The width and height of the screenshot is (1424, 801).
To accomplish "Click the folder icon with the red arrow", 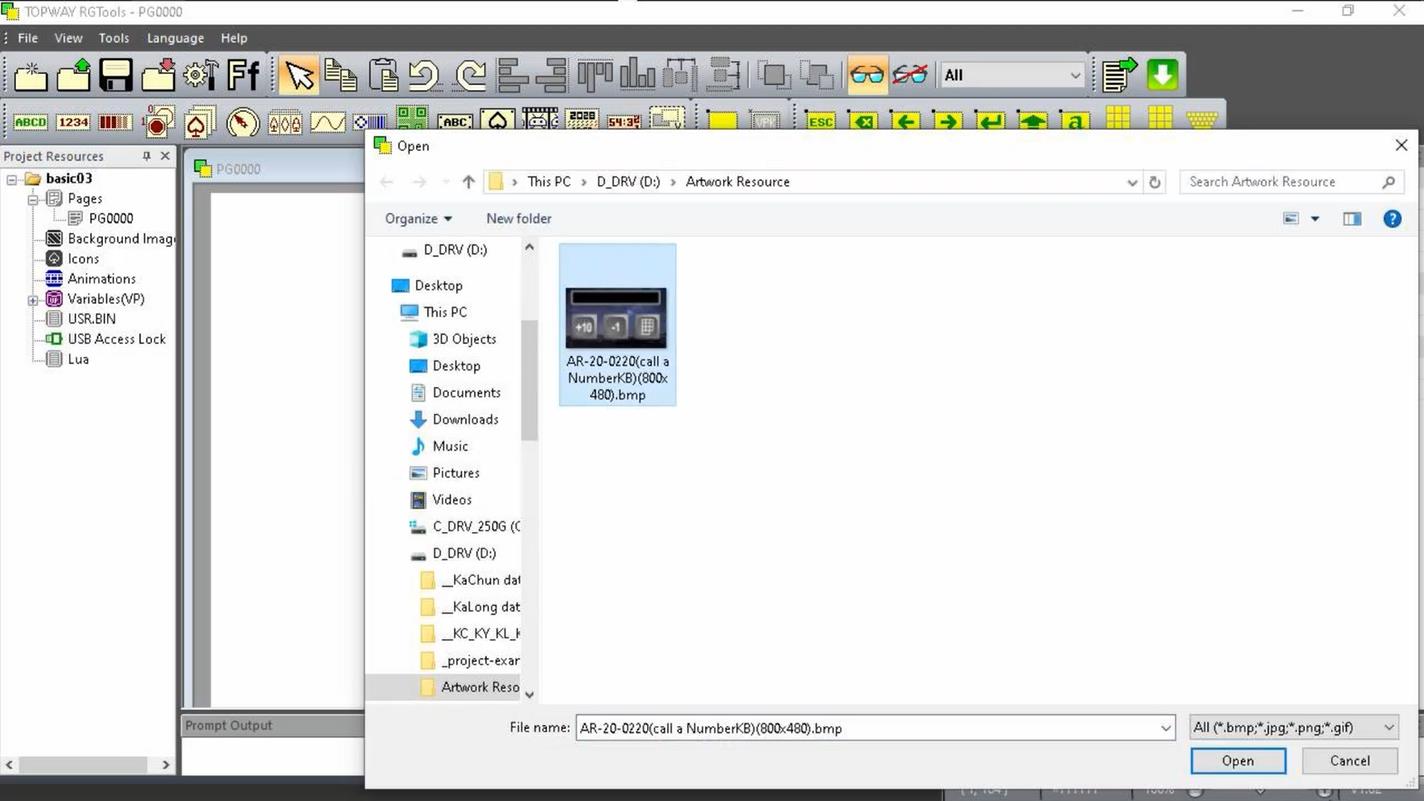I will click(158, 75).
